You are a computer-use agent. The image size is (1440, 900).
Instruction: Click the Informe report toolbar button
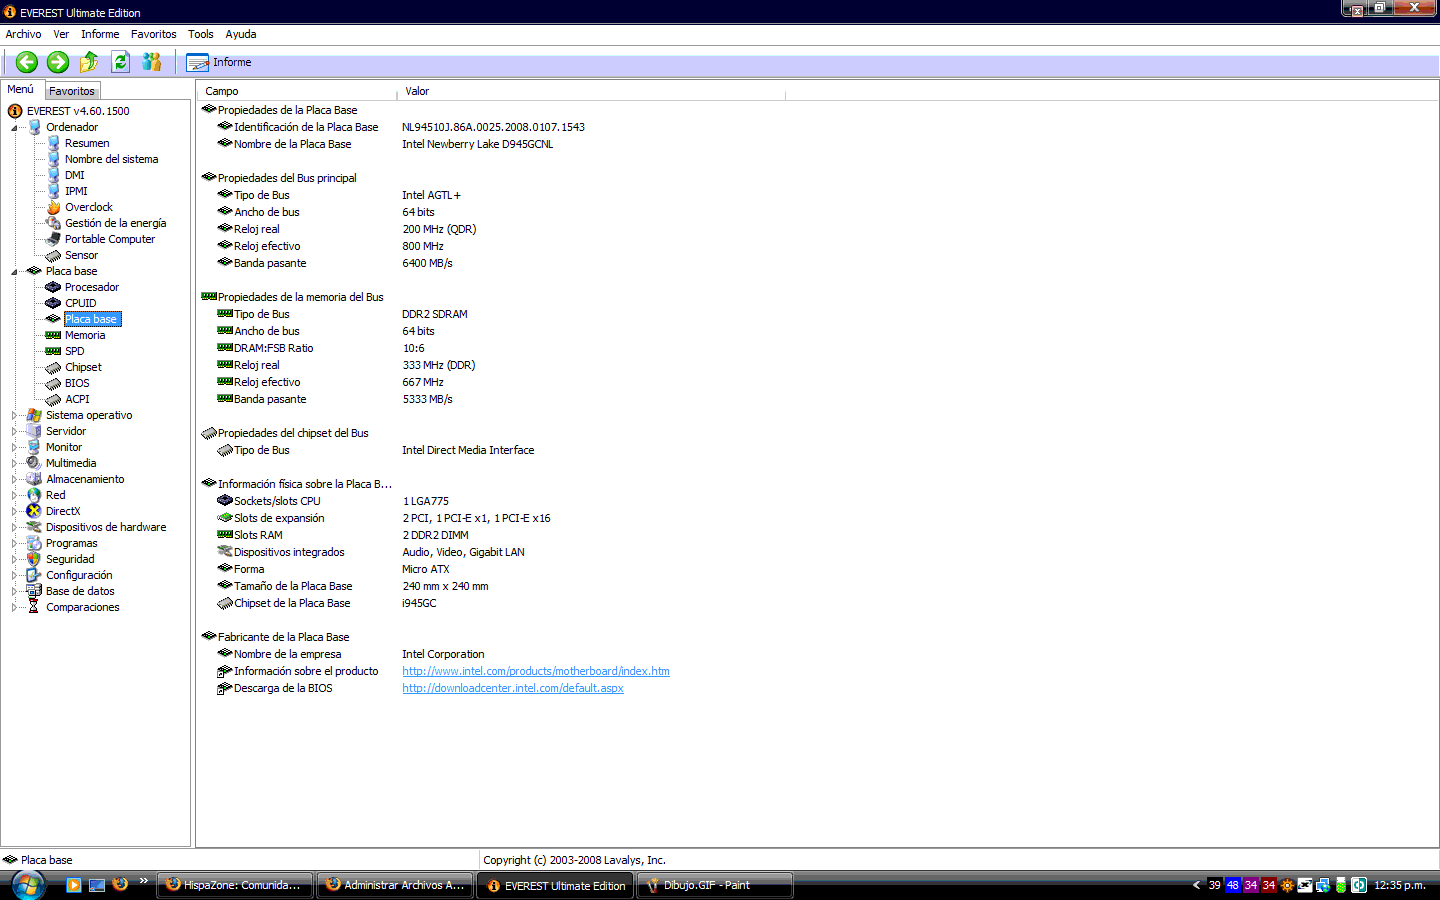click(x=219, y=62)
